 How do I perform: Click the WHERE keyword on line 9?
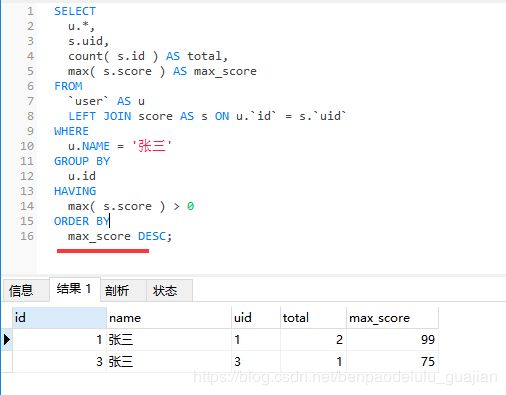click(x=71, y=131)
